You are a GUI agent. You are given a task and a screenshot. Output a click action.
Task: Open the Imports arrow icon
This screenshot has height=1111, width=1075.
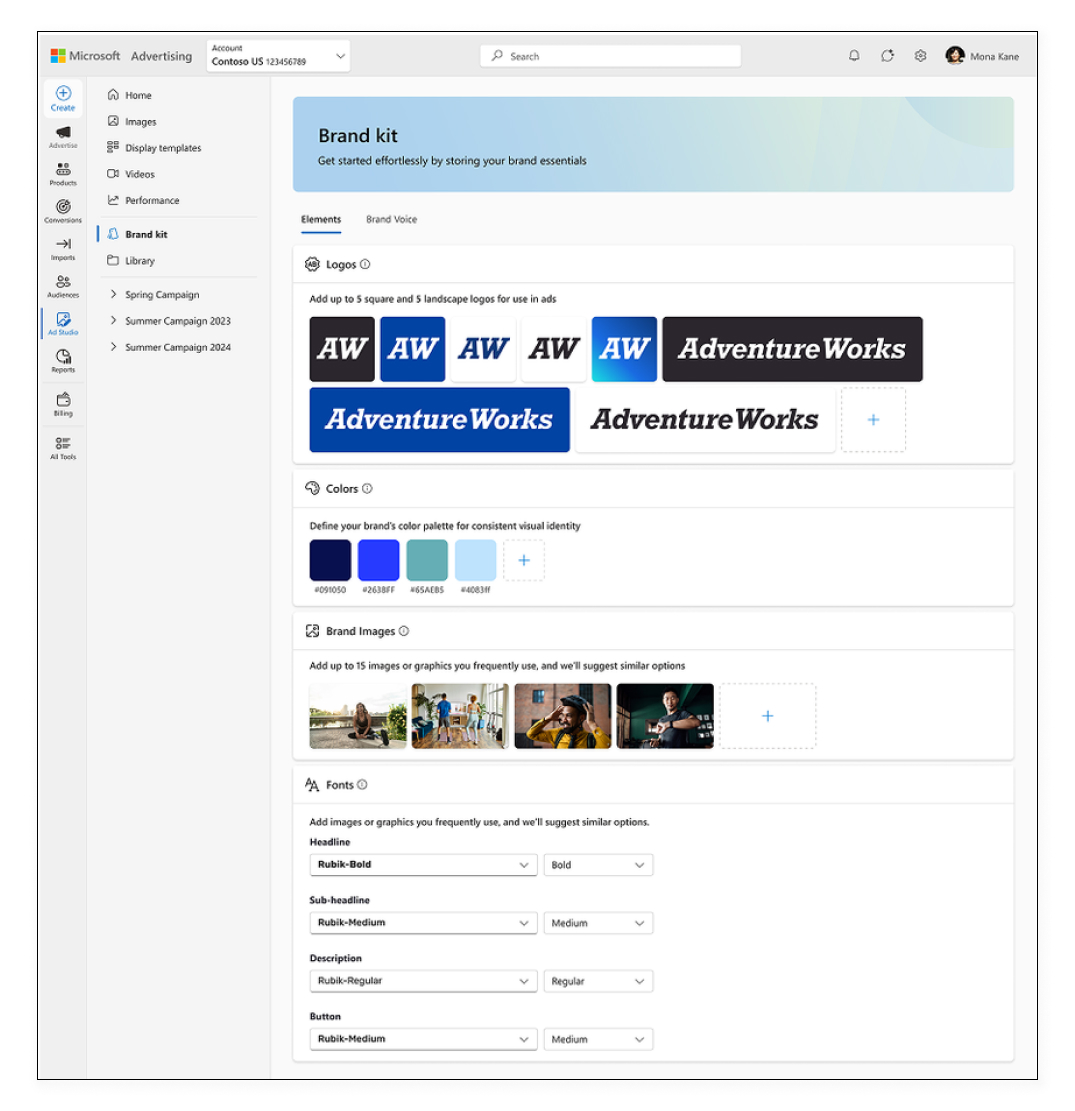tap(63, 249)
